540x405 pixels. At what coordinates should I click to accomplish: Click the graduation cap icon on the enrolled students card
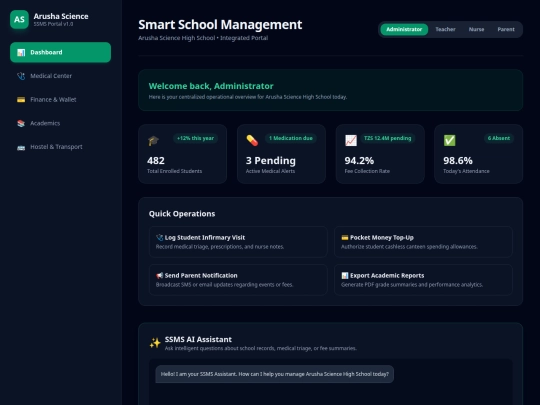[153, 141]
